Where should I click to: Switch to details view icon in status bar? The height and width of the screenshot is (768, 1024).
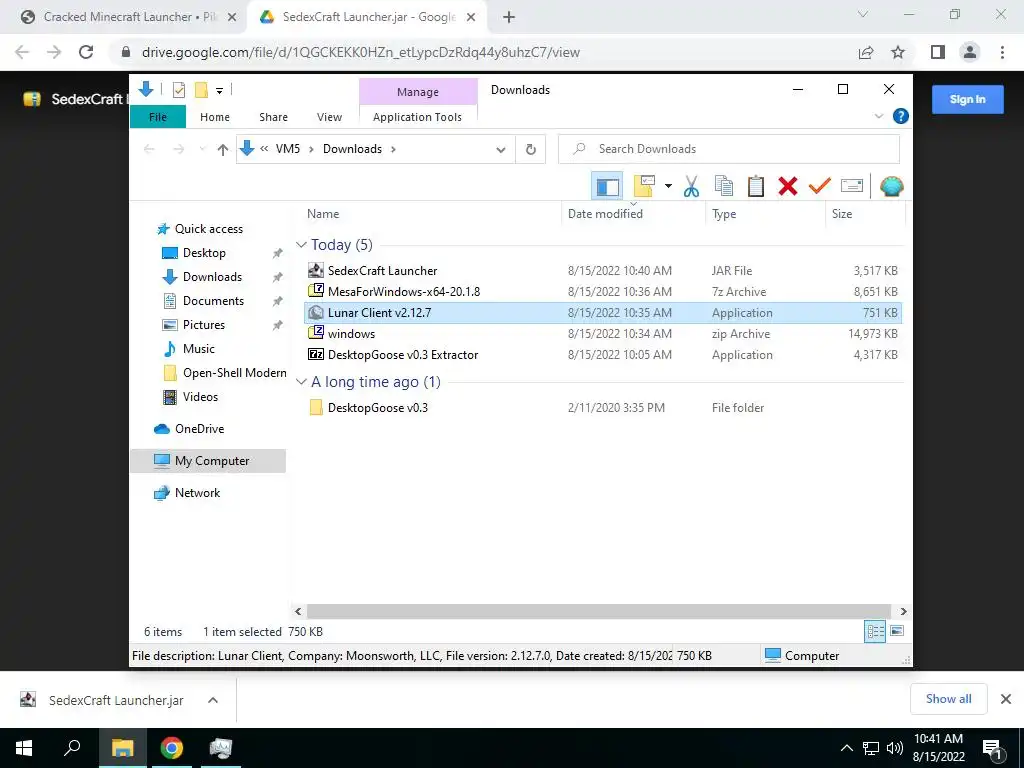(875, 632)
